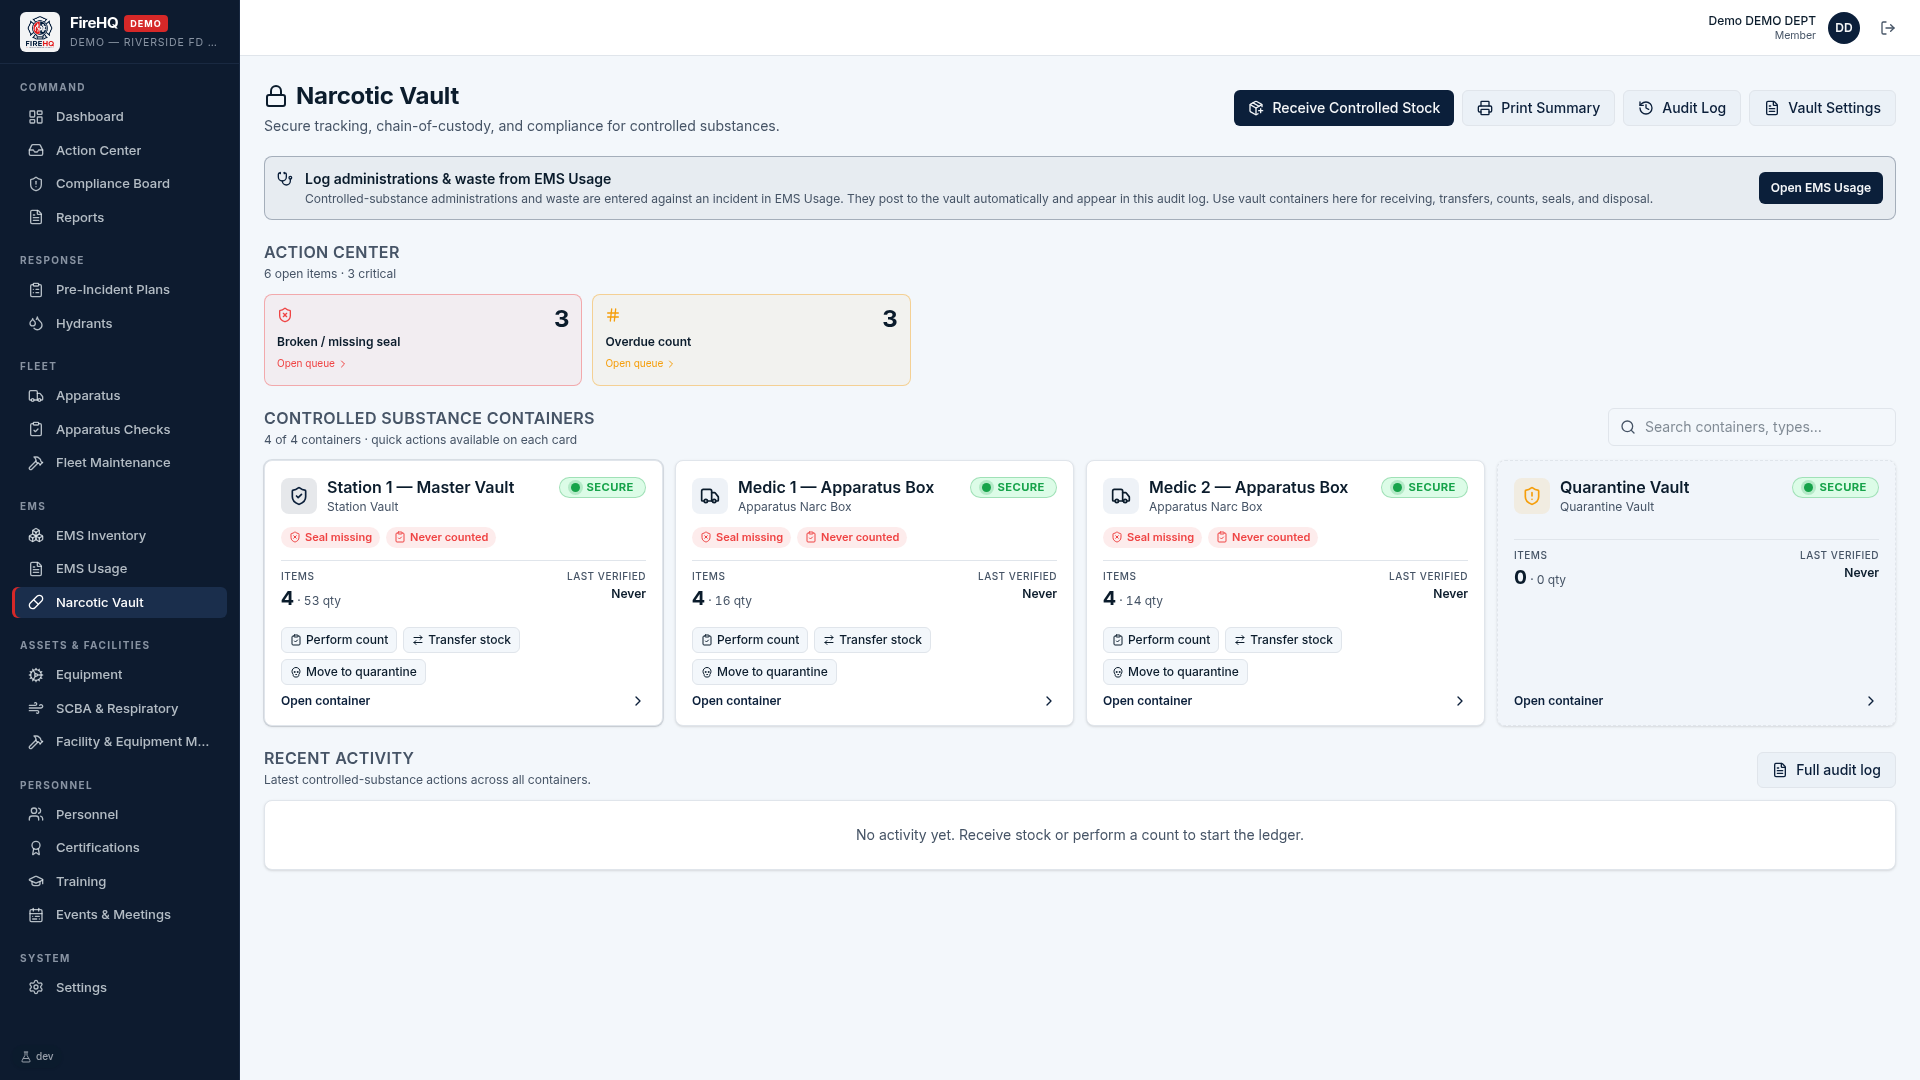Transfer stock from Medic 1 Apparatus Box
This screenshot has width=1920, height=1080.
tap(872, 640)
